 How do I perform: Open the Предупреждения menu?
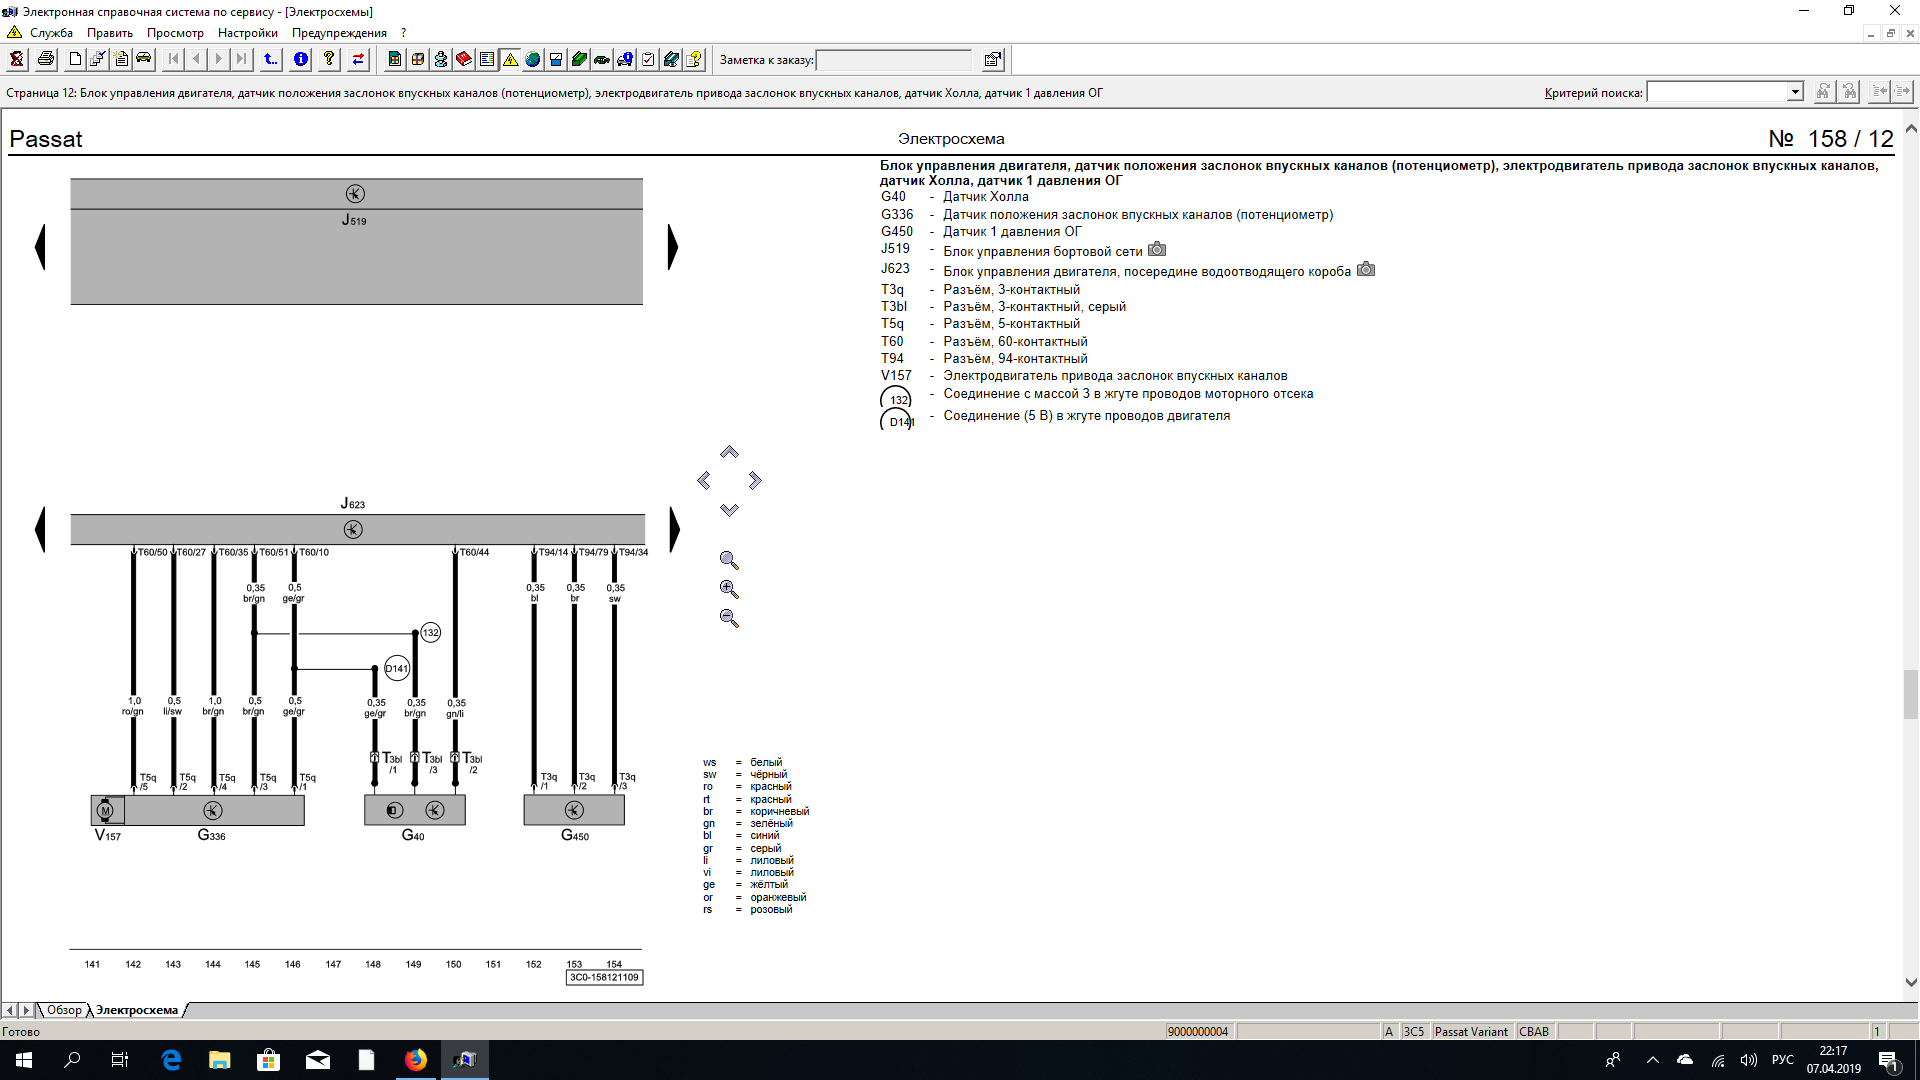click(339, 33)
